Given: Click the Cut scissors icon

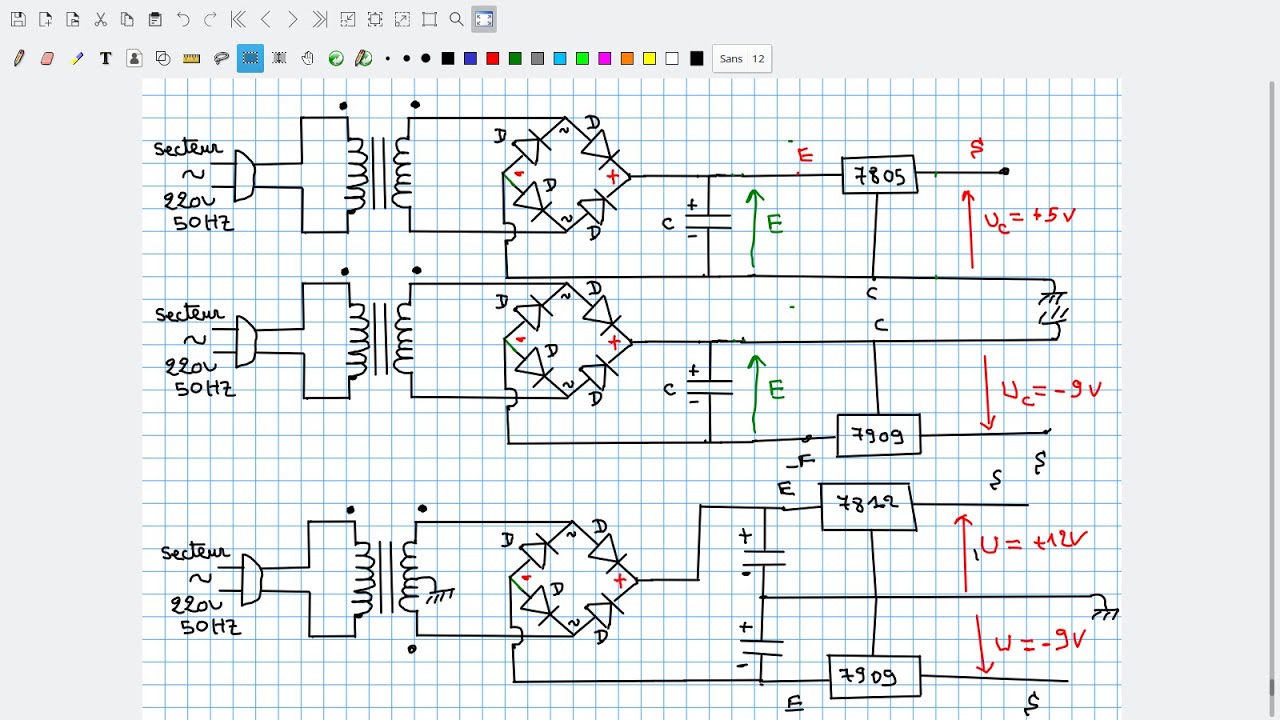Looking at the screenshot, I should point(100,19).
